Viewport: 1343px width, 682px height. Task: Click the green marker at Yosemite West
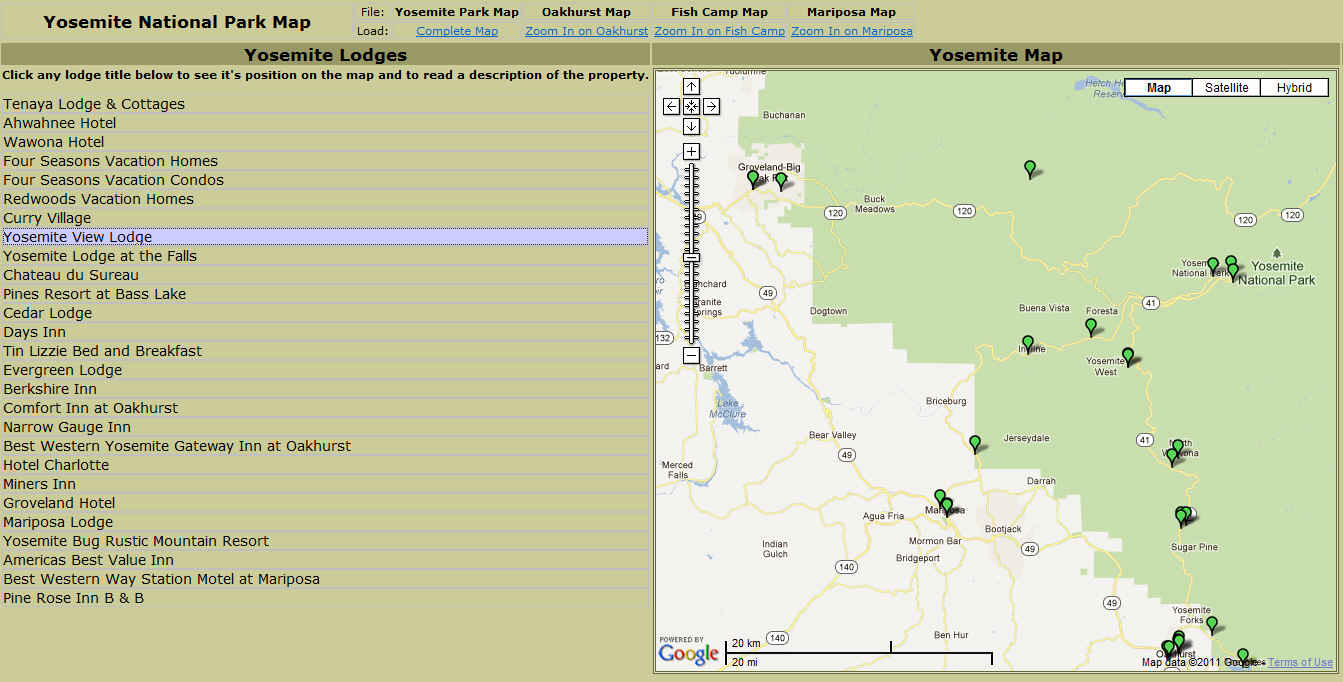click(x=1128, y=355)
